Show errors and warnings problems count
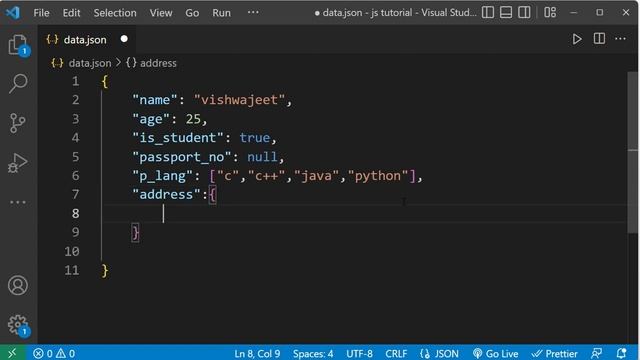Viewport: 640px width, 360px height. pos(54,353)
